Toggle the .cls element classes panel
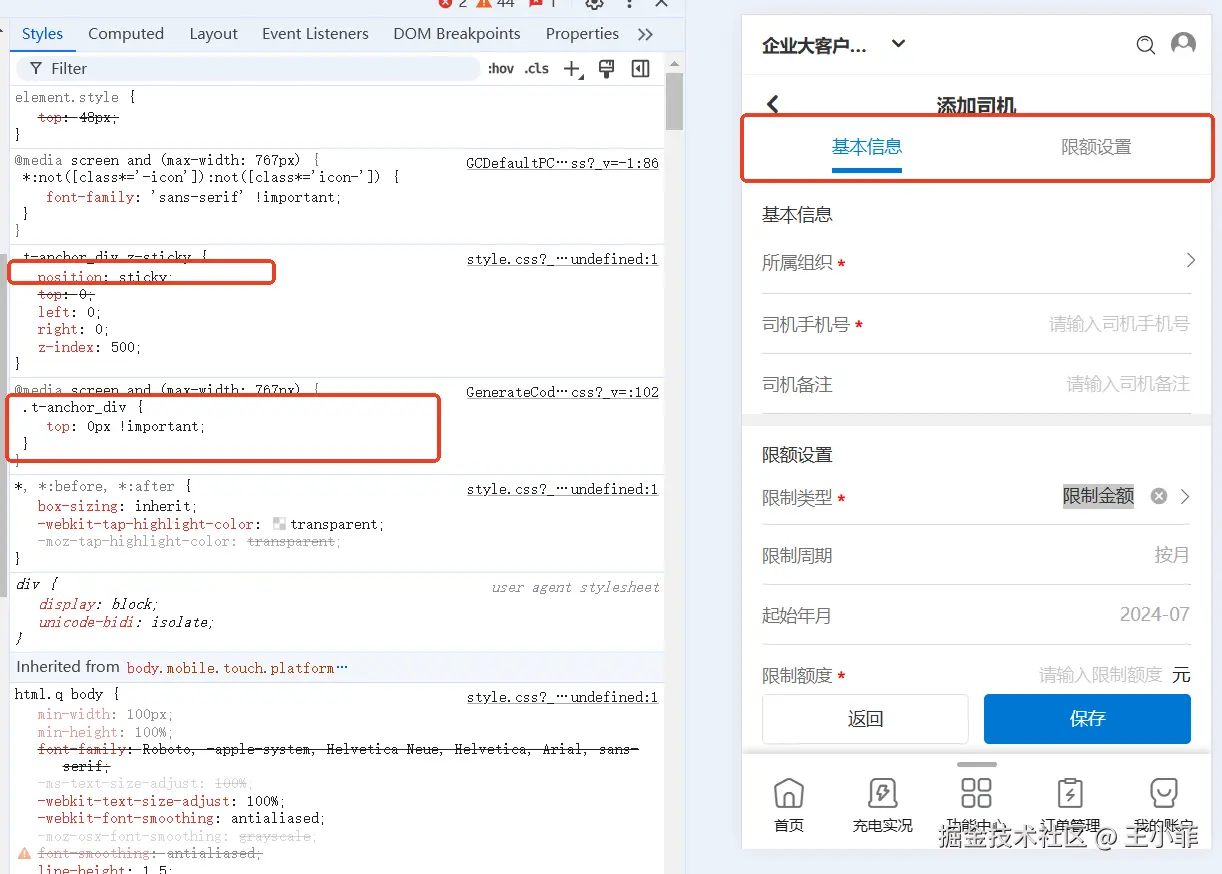 (x=537, y=68)
